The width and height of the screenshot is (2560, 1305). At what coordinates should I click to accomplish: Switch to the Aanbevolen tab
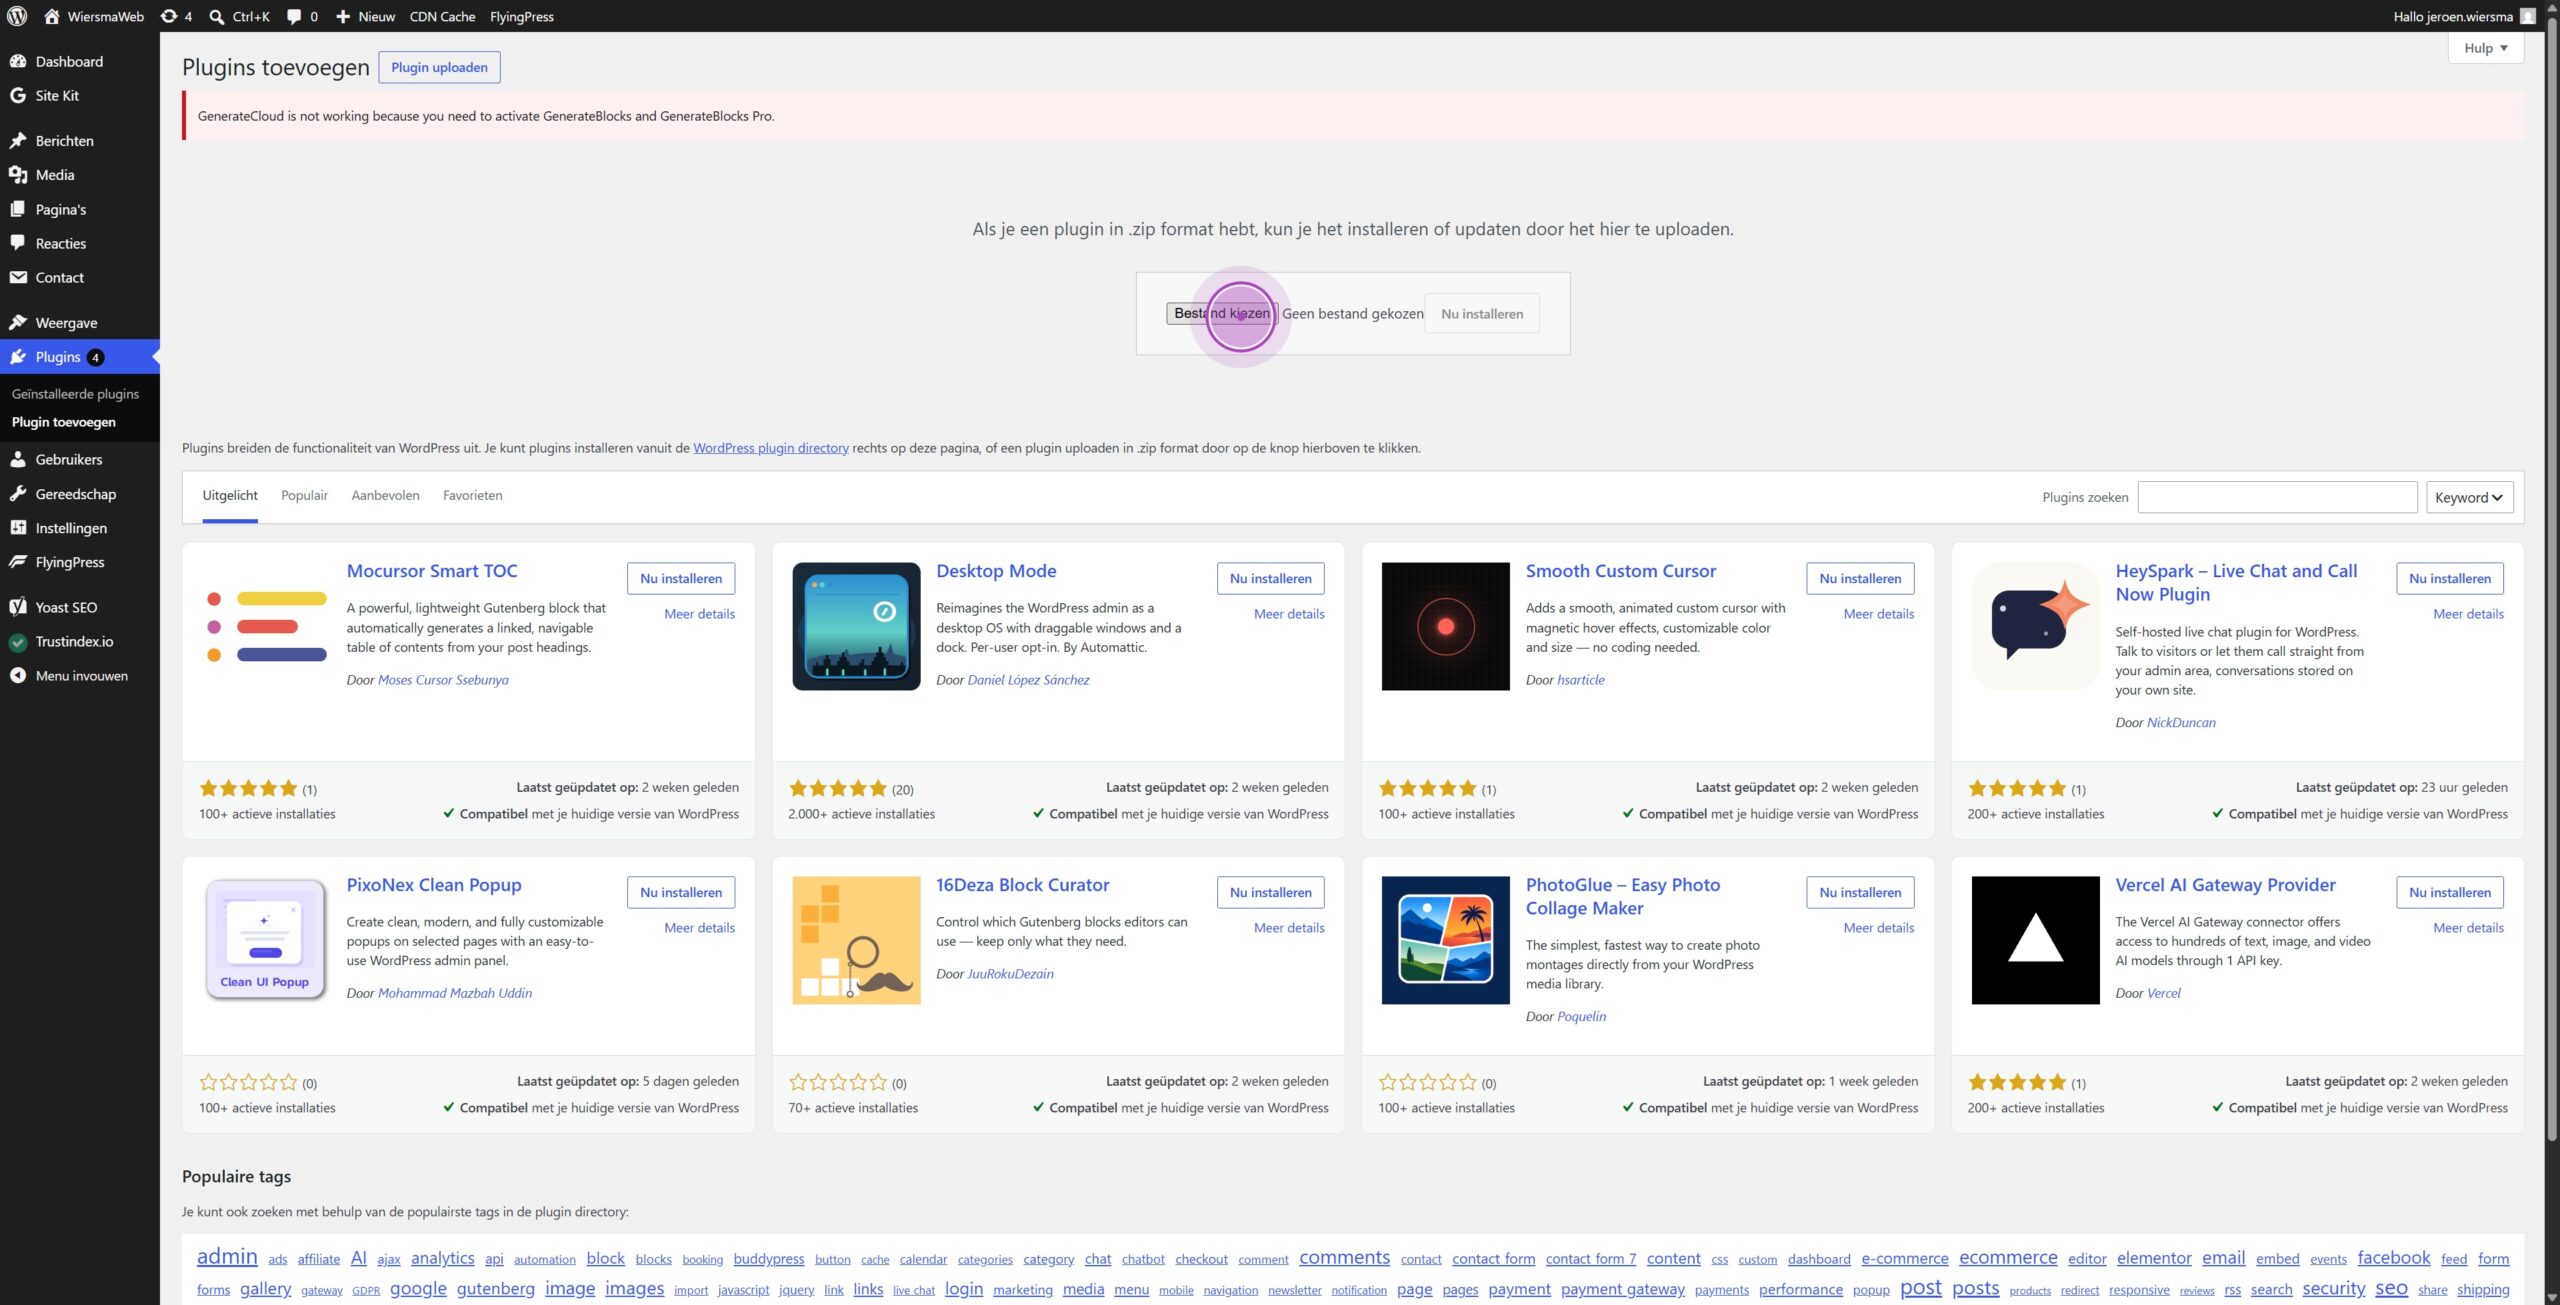385,495
